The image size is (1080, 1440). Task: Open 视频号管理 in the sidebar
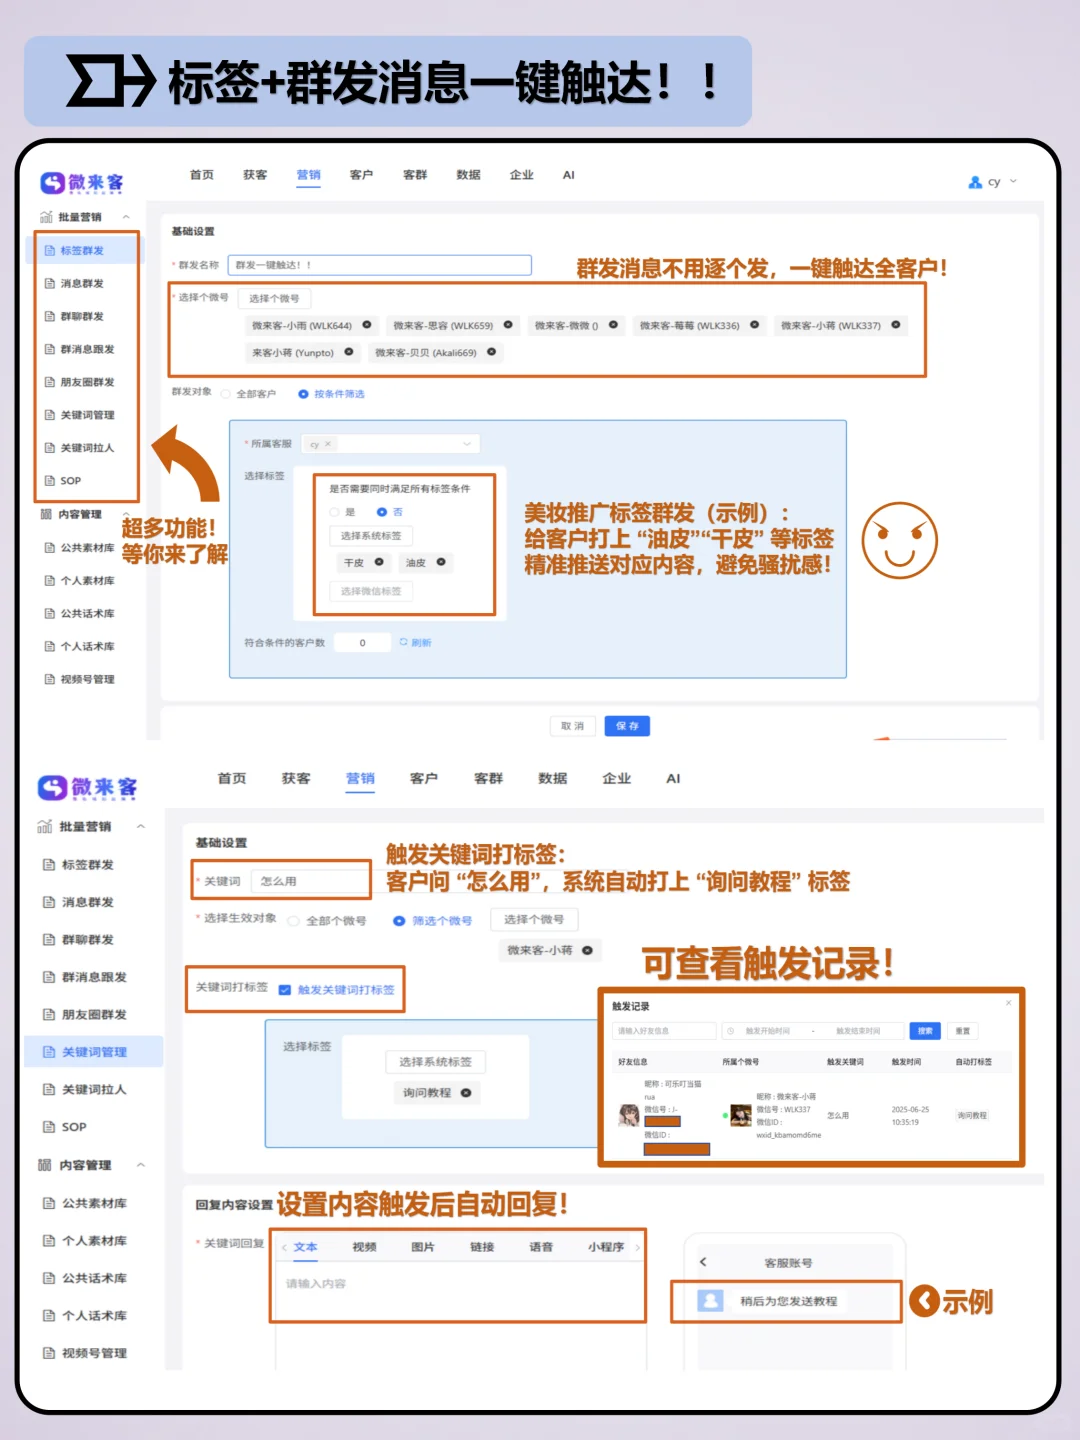pyautogui.click(x=86, y=678)
